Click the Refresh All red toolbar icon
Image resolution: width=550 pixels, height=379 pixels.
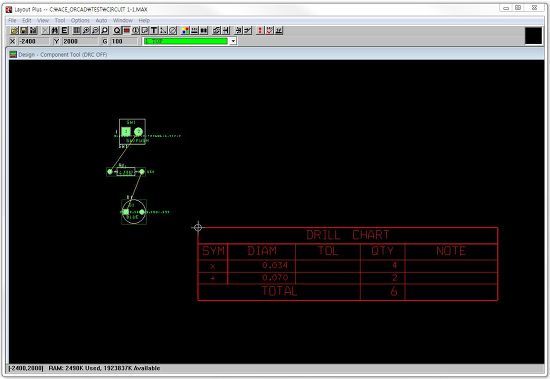(260, 31)
